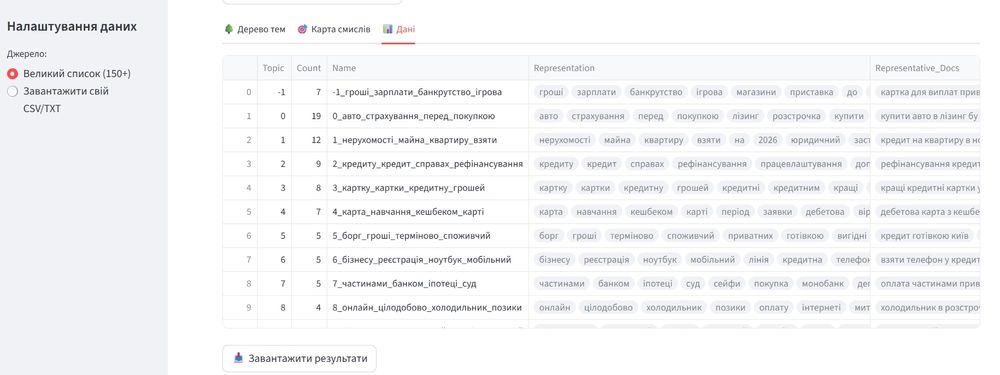1000x375 pixels.
Task: Click the "банкрутство" representation chip
Action: [x=656, y=92]
